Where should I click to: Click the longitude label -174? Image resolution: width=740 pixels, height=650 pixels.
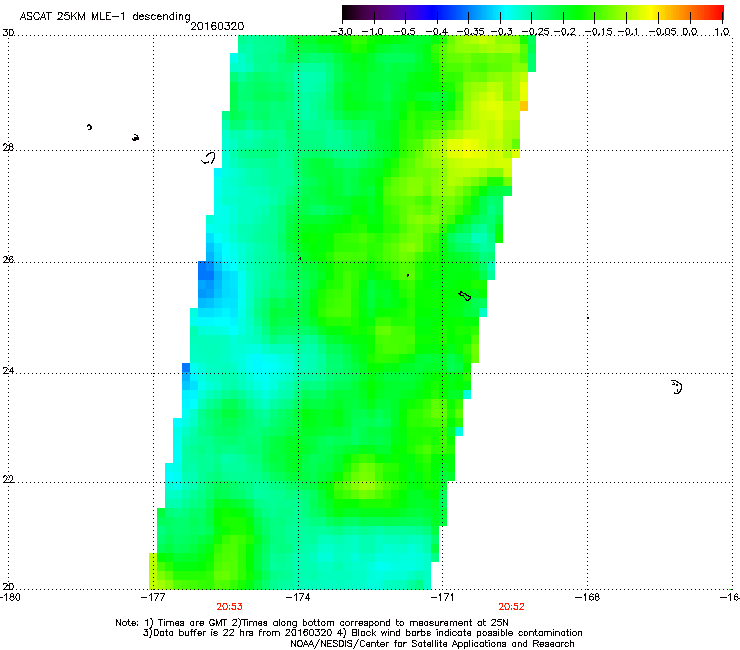298,597
